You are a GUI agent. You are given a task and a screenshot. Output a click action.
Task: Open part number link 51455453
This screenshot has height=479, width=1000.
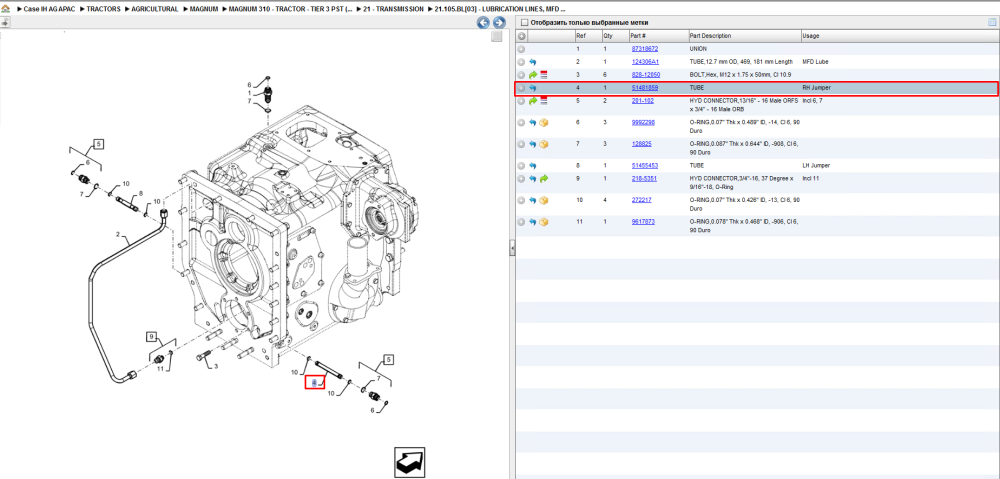(645, 166)
